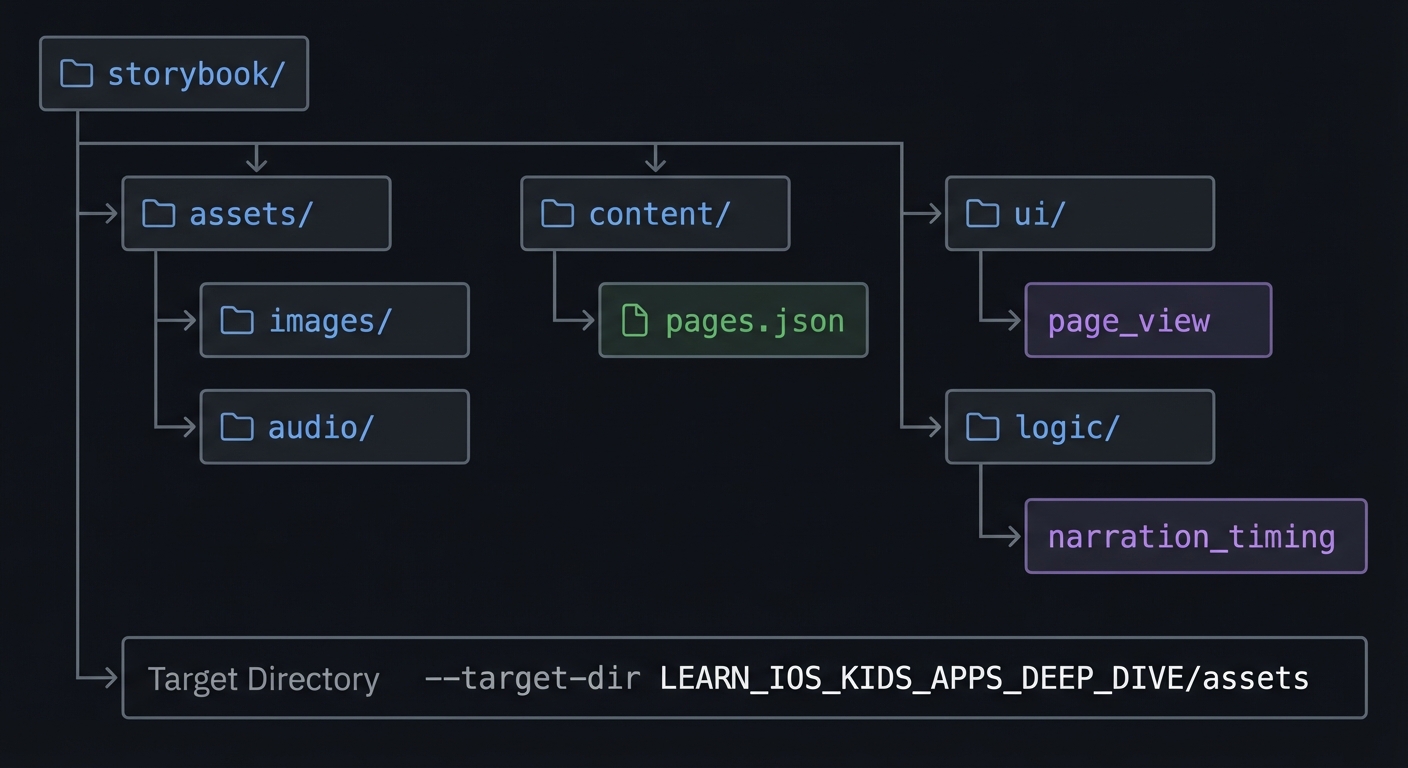Click the content/ folder icon

pos(557,213)
